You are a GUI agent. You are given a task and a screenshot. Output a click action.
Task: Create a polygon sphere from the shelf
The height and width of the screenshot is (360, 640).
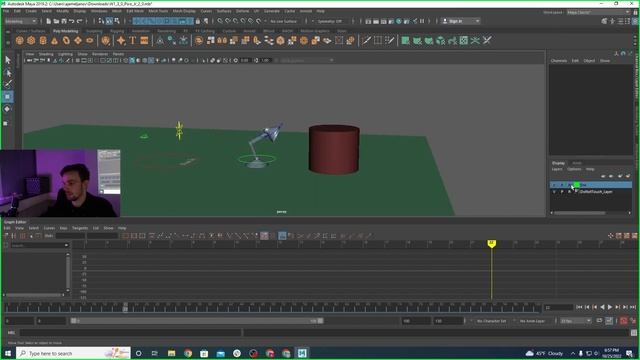[x=19, y=40]
